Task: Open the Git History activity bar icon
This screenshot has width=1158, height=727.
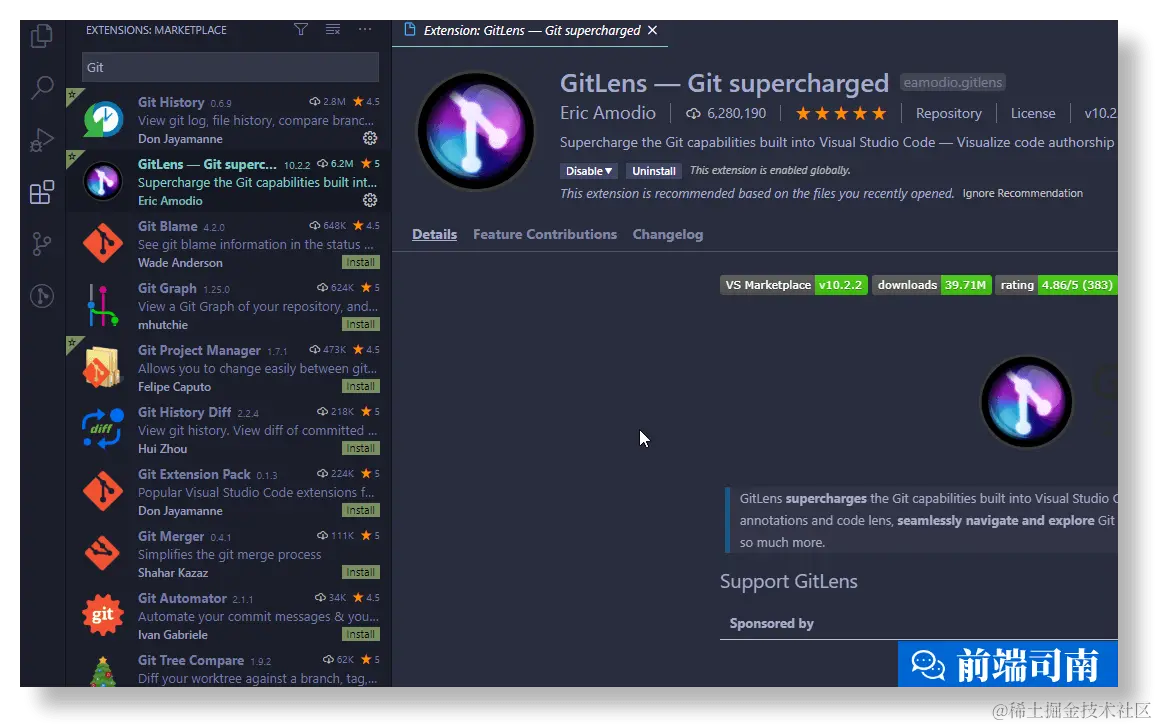Action: (42, 296)
